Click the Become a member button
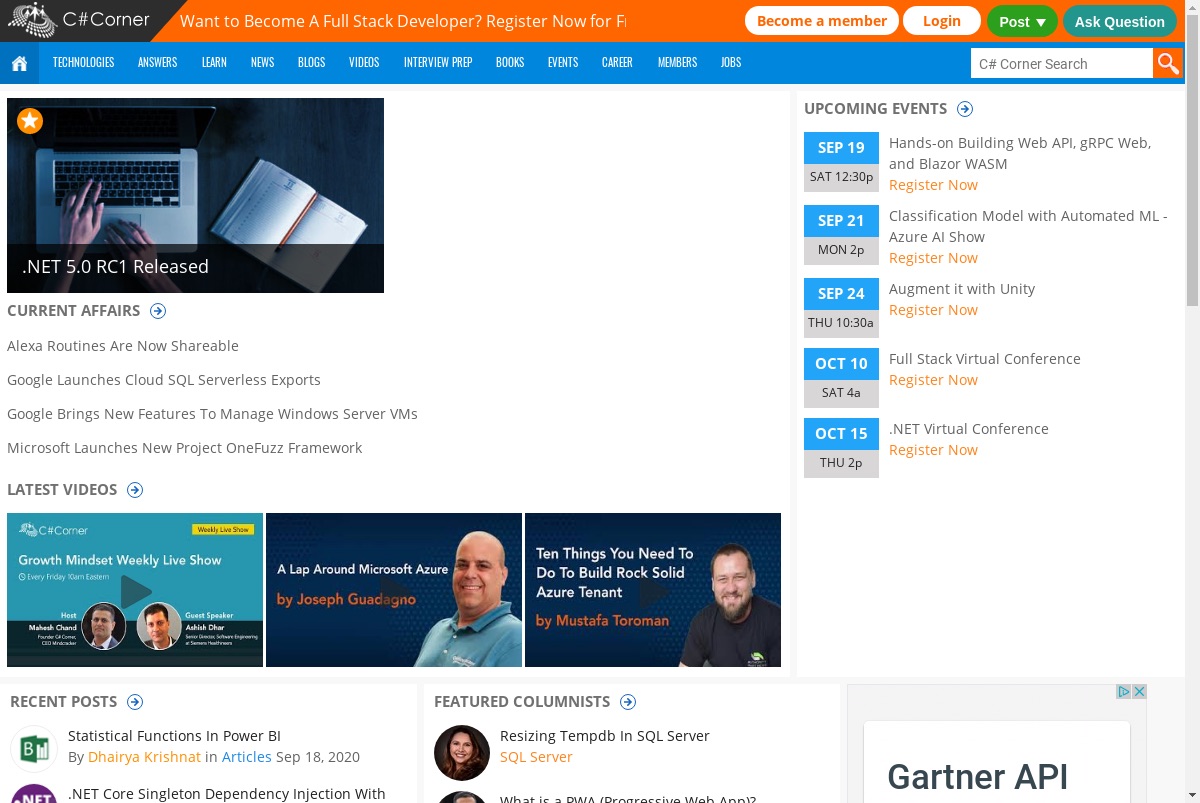 (822, 21)
